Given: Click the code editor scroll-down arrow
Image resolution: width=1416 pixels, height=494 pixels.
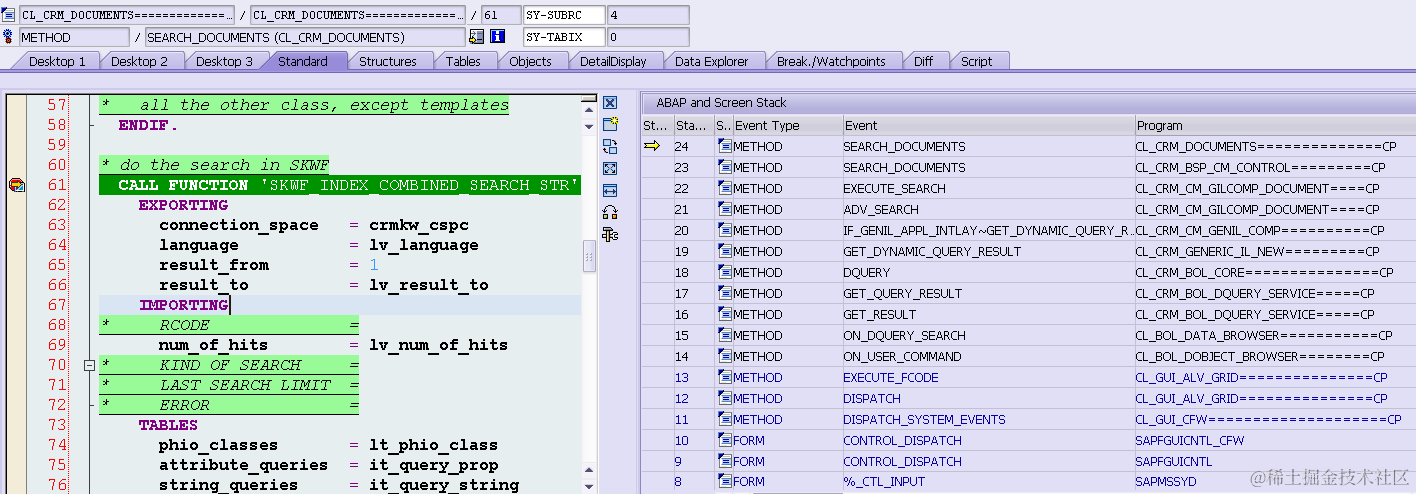Looking at the screenshot, I should tap(590, 486).
